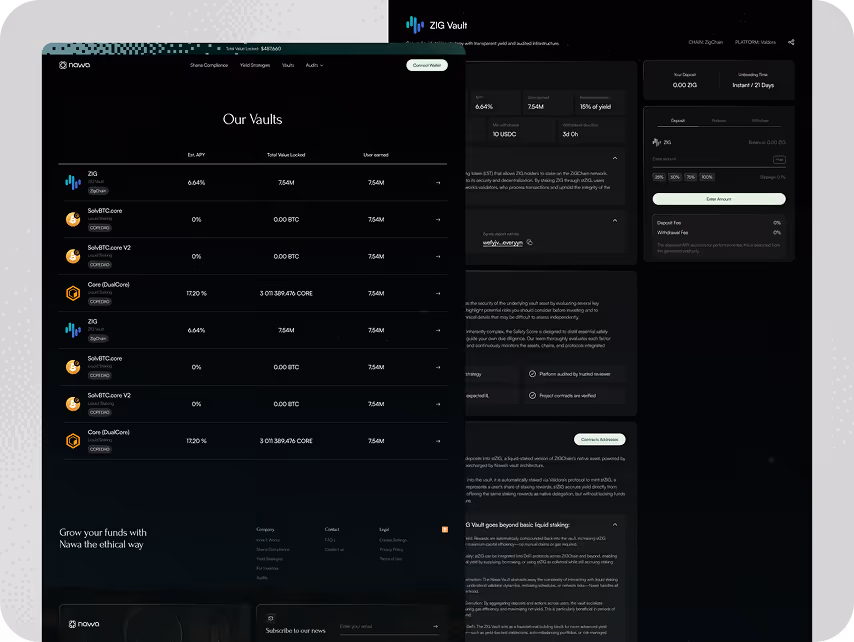Click the upper ZIG row's blue bars token icon
854x642 pixels.
tap(73, 182)
